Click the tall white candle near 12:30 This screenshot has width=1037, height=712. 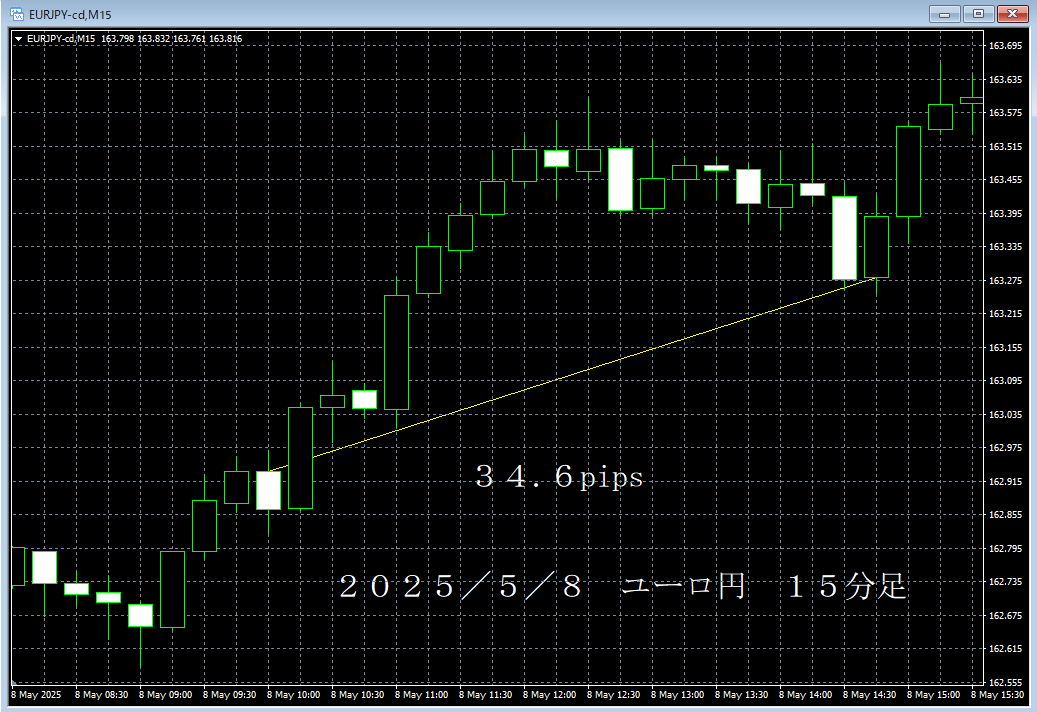620,179
